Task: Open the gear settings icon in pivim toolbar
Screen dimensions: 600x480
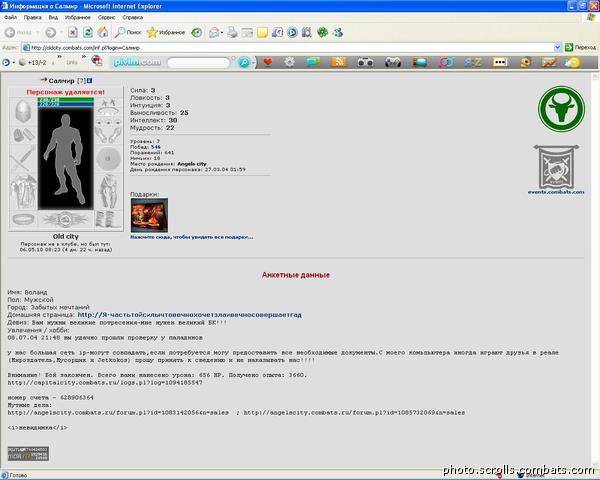Action: (289, 62)
